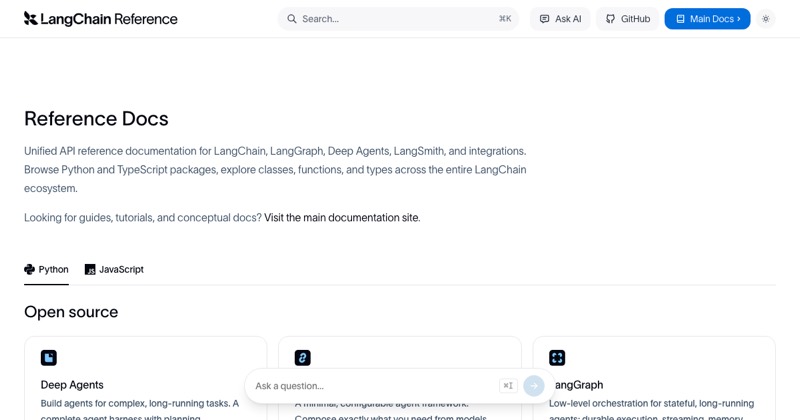Click the chat icon in Ask AI

(544, 19)
